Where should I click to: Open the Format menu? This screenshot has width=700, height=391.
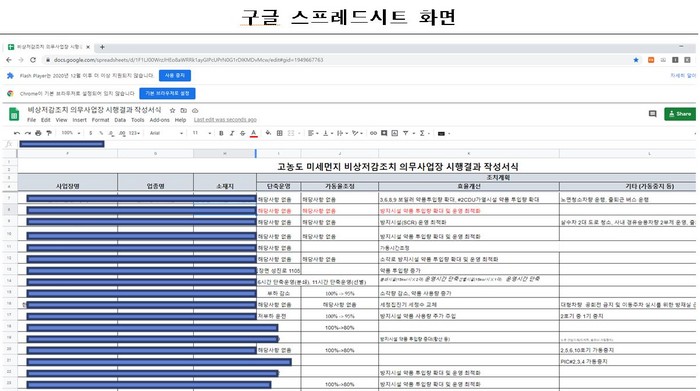[x=100, y=120]
